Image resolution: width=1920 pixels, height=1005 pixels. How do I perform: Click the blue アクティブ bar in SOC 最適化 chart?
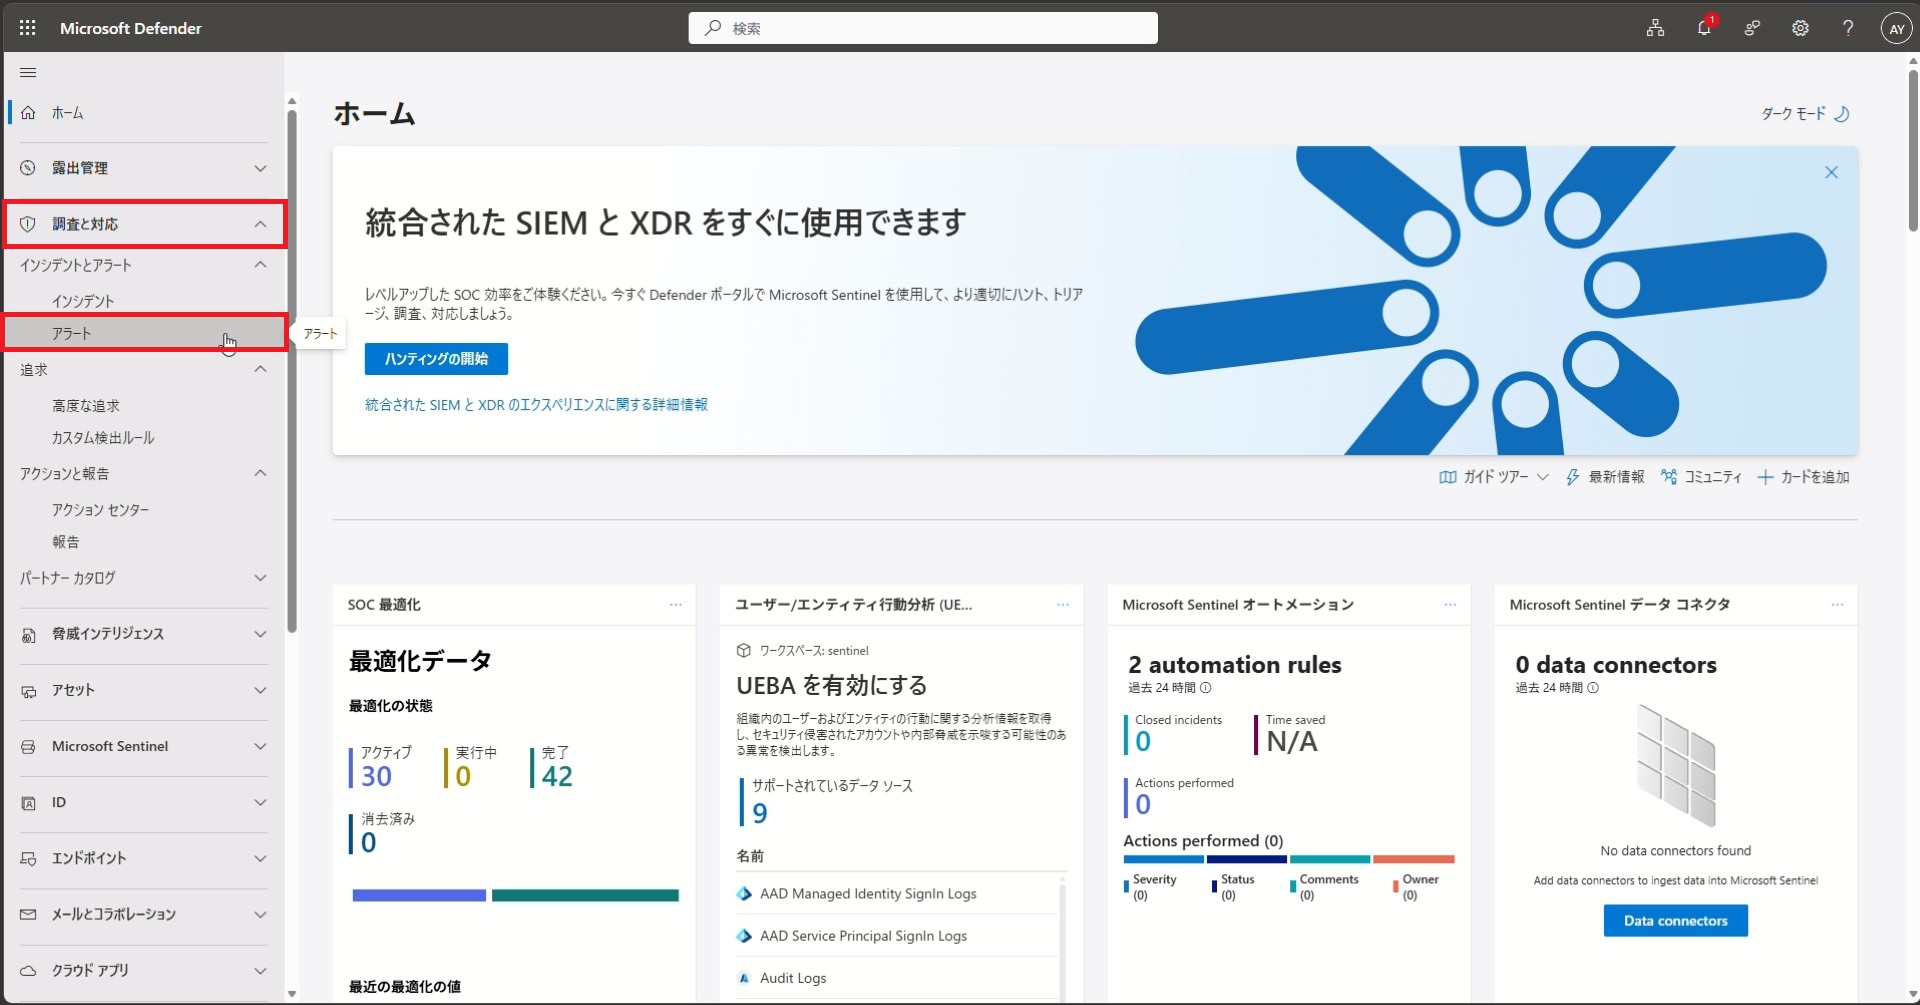point(419,896)
